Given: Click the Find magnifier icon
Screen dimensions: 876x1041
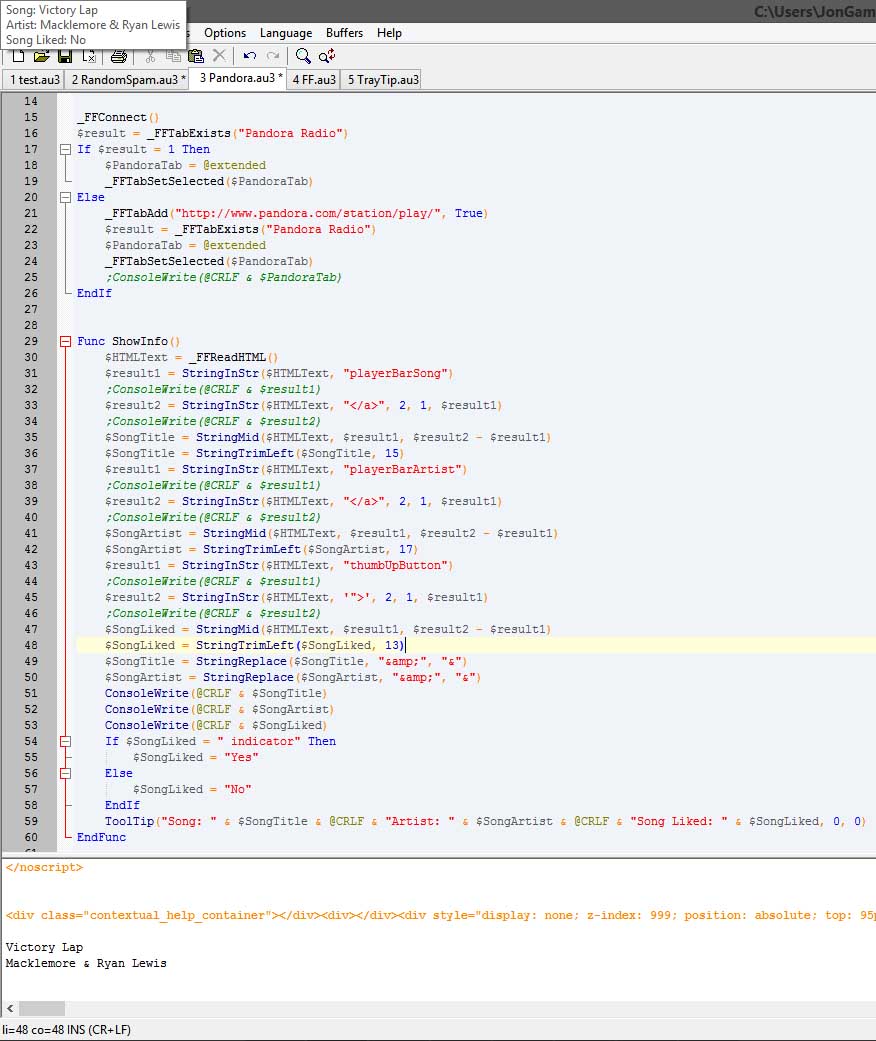Looking at the screenshot, I should pos(303,56).
